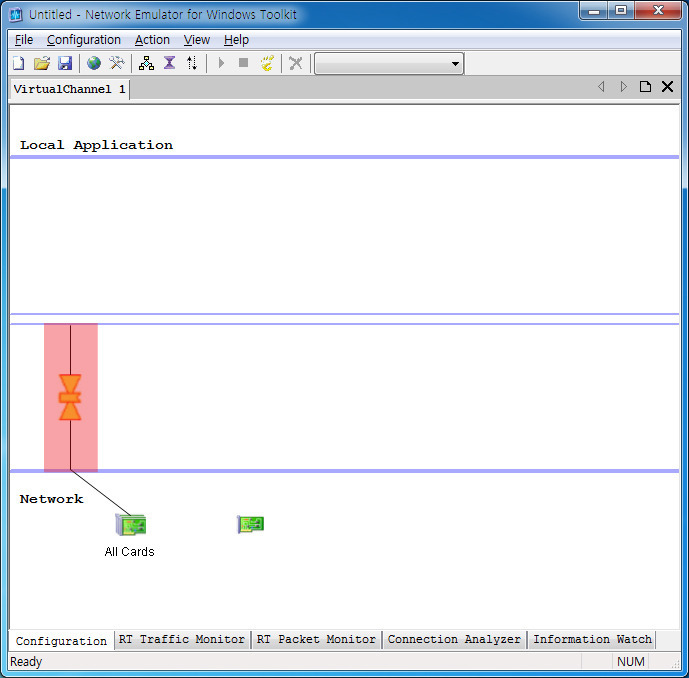Click the application icon in title bar

[16, 15]
